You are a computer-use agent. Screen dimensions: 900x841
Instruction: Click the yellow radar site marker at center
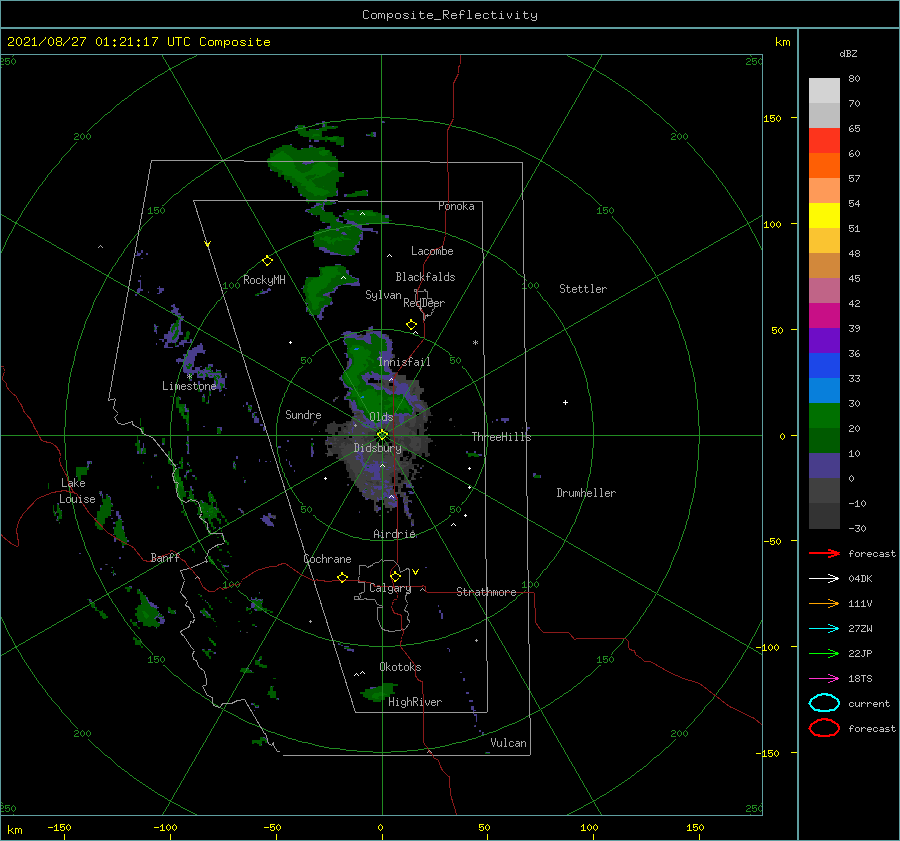382,435
